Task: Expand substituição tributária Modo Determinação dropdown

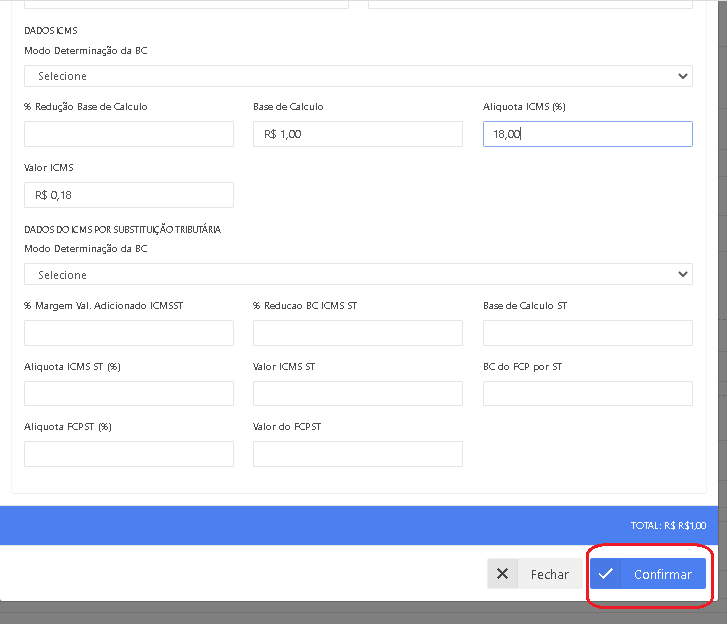Action: 358,274
